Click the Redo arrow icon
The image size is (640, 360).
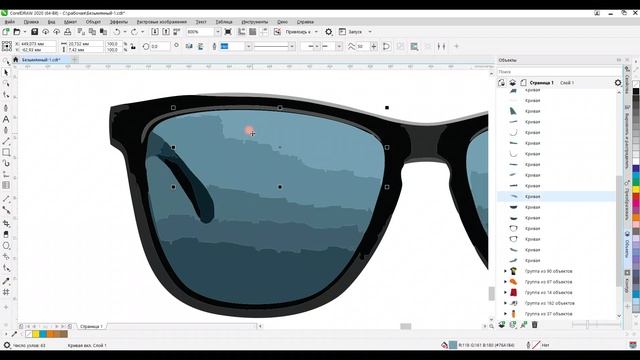click(x=134, y=32)
